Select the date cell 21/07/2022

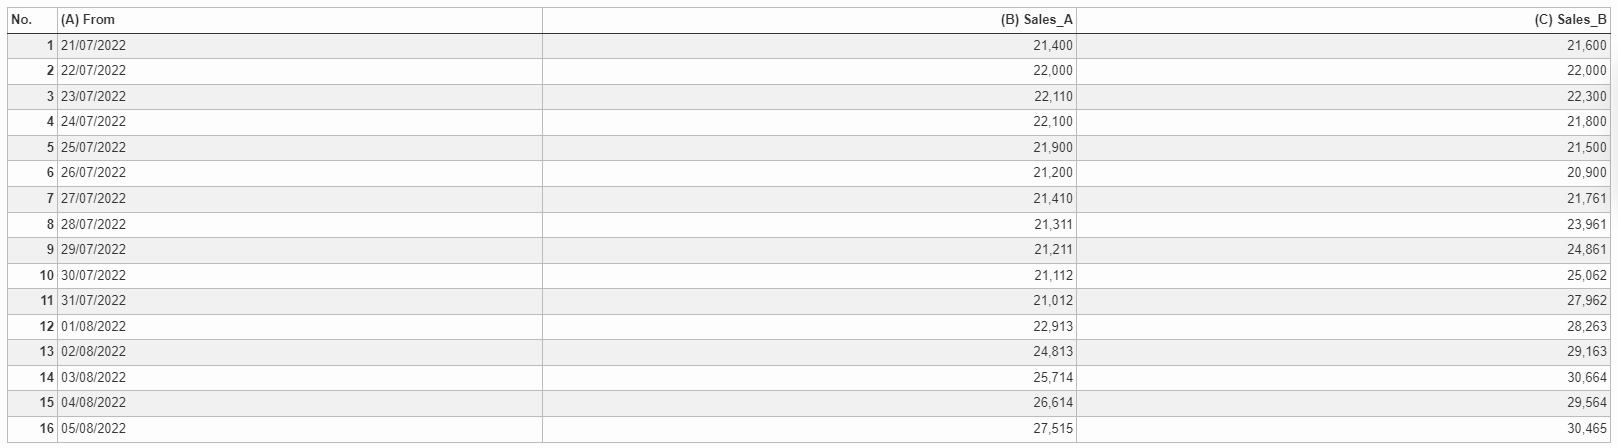[x=300, y=46]
